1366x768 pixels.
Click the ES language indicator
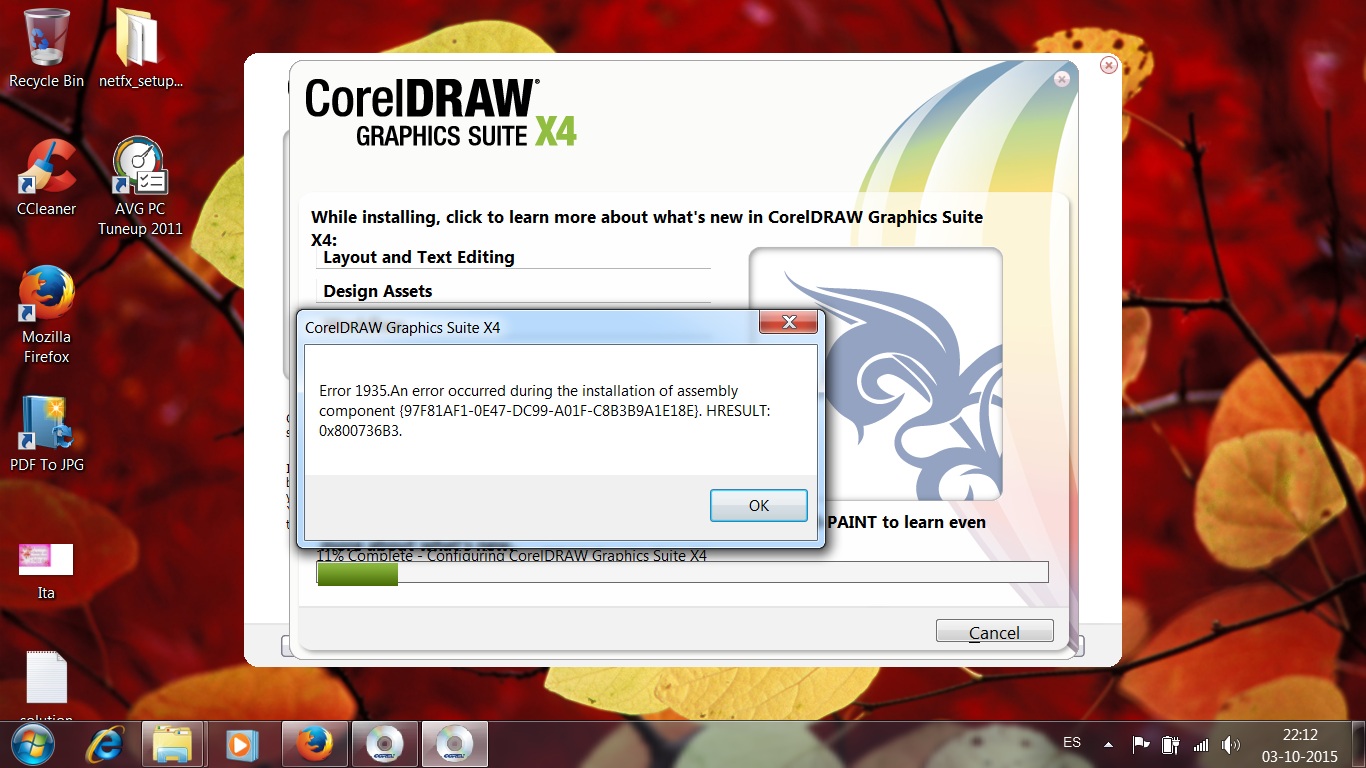[1072, 743]
